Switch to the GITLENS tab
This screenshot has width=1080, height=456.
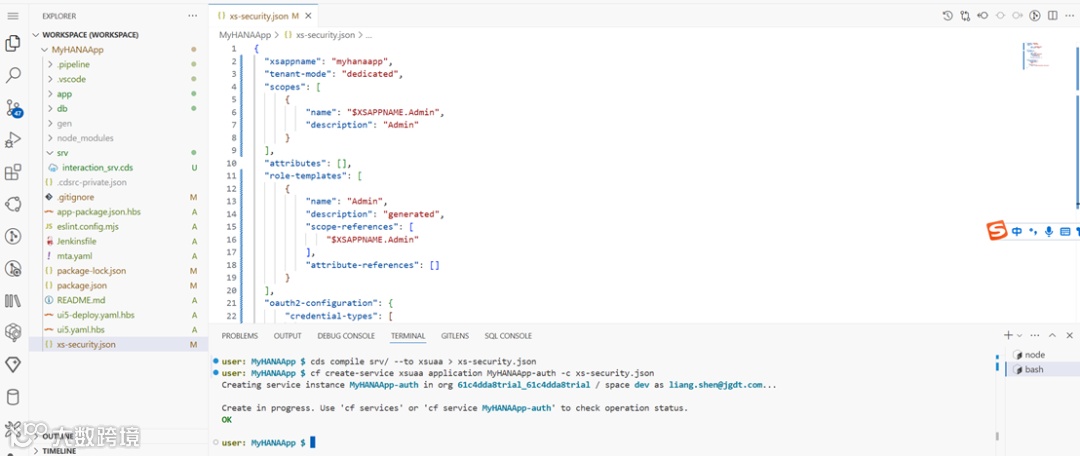tap(455, 336)
